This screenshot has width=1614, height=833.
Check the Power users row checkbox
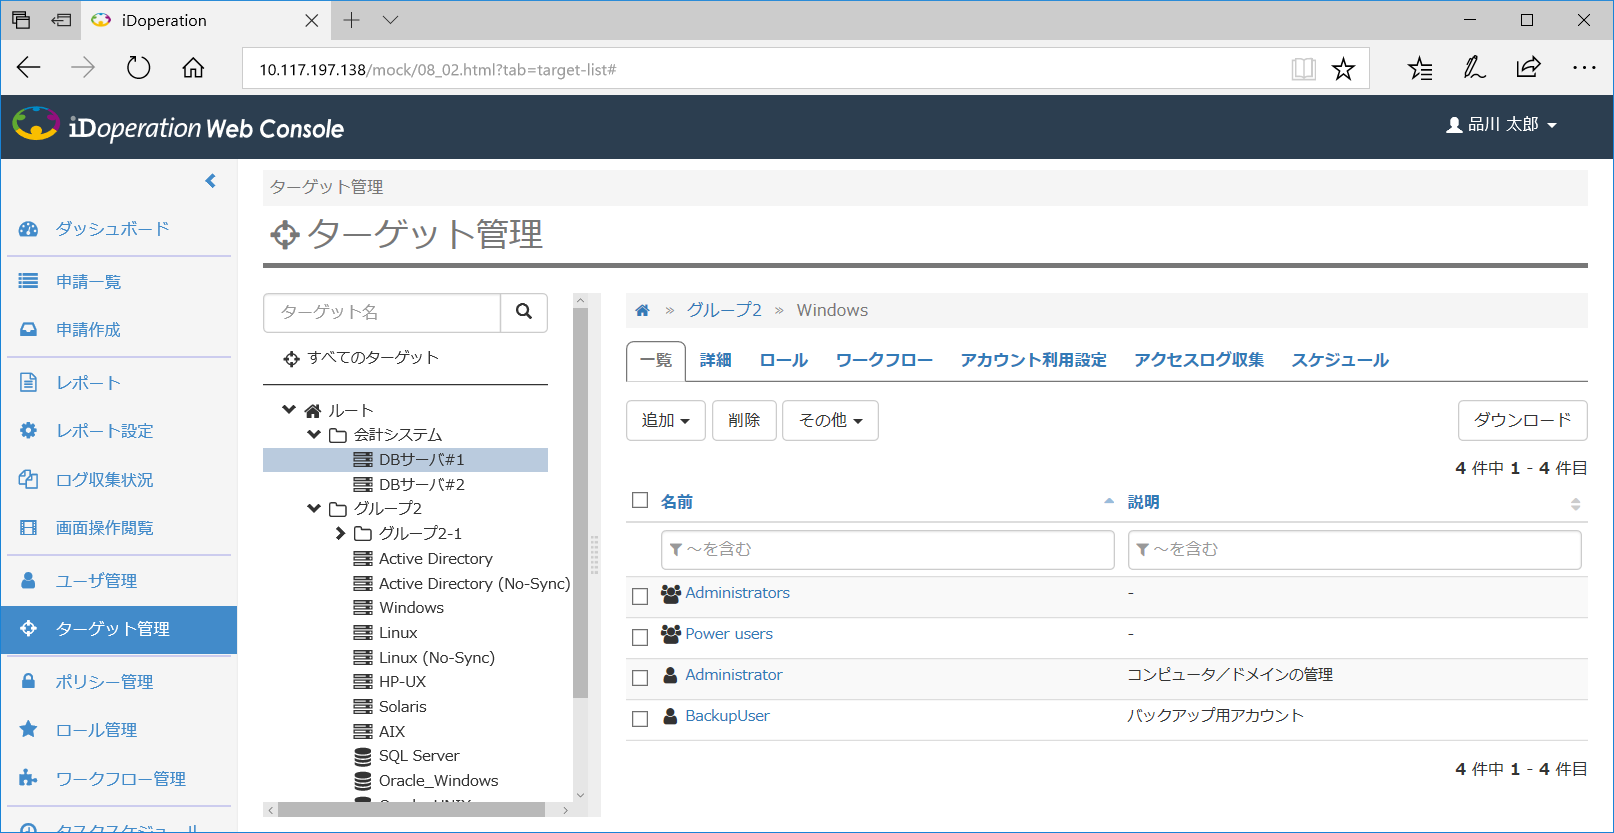(640, 637)
